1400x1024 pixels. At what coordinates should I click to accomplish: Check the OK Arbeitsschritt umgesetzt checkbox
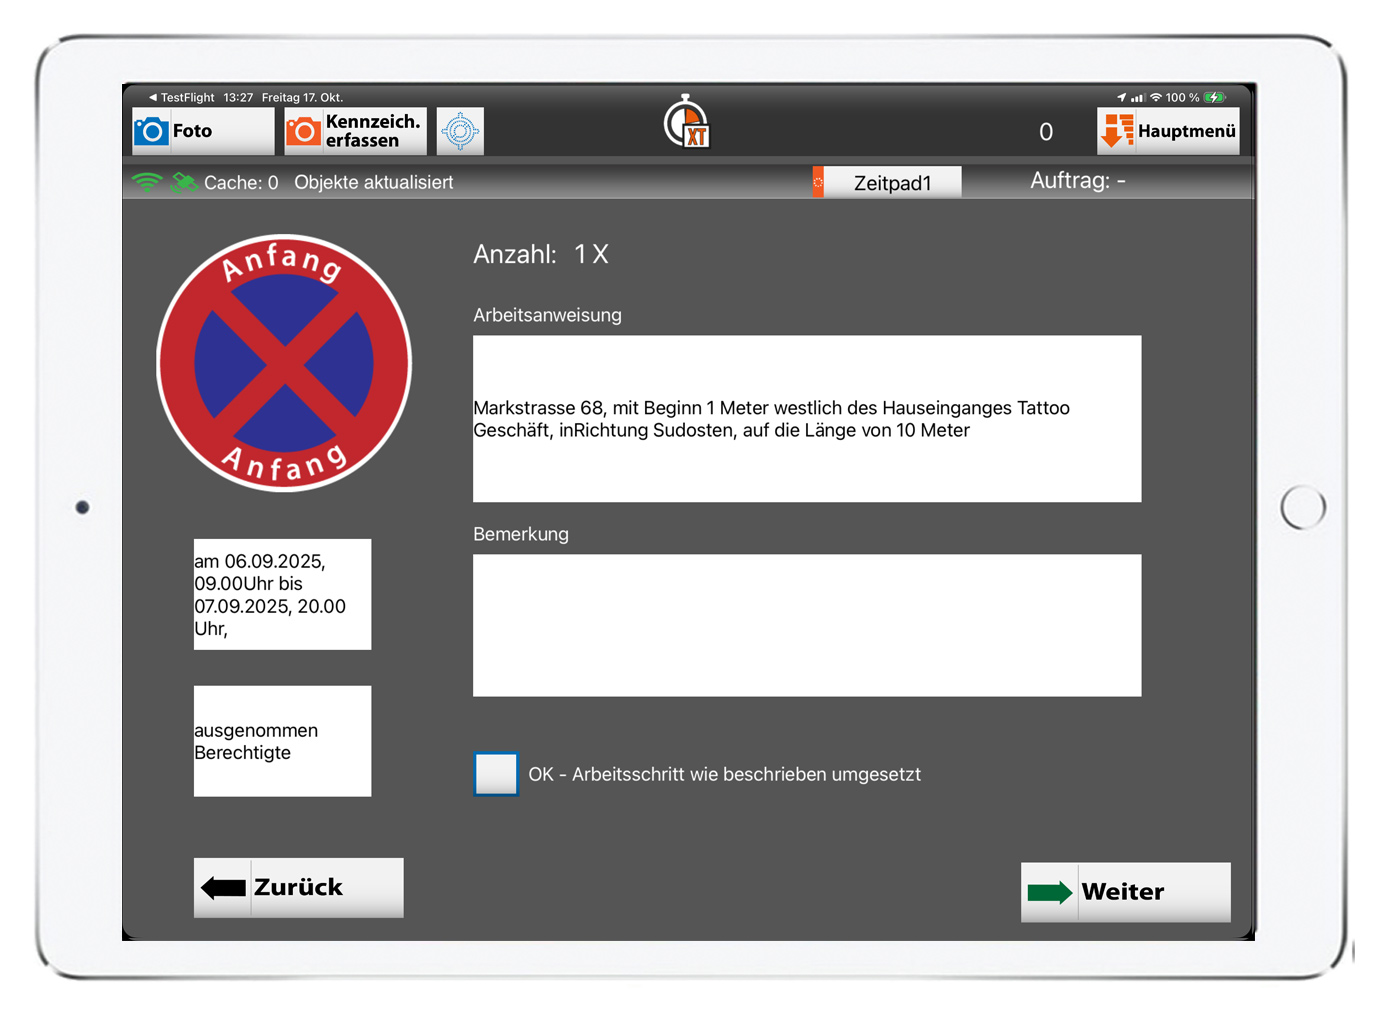(496, 774)
